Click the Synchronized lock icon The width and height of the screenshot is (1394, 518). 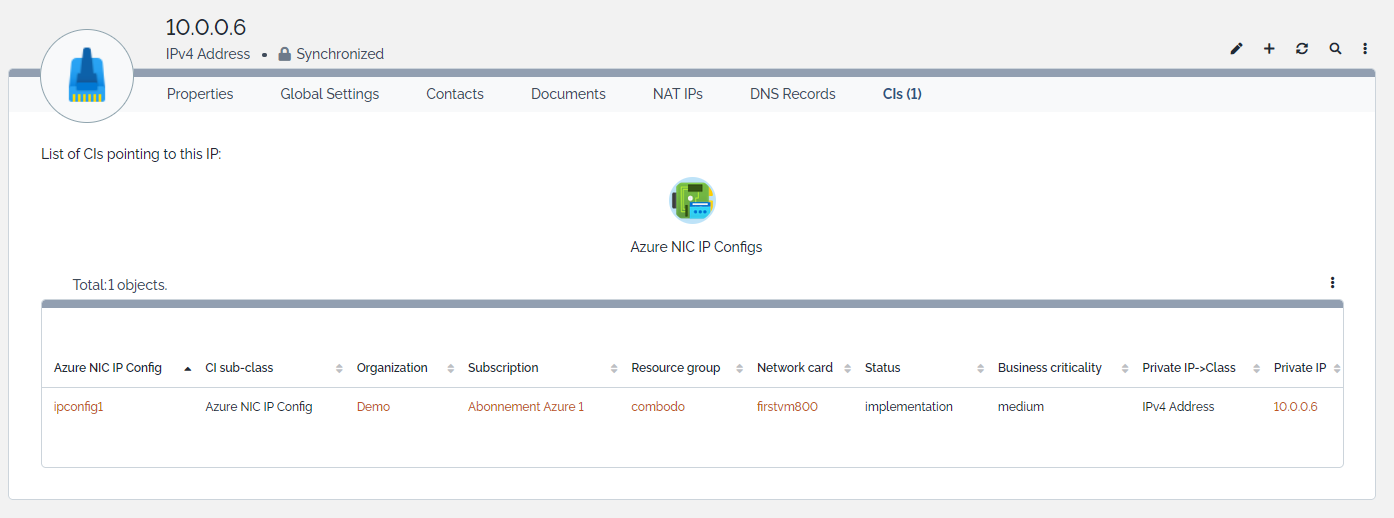point(284,54)
